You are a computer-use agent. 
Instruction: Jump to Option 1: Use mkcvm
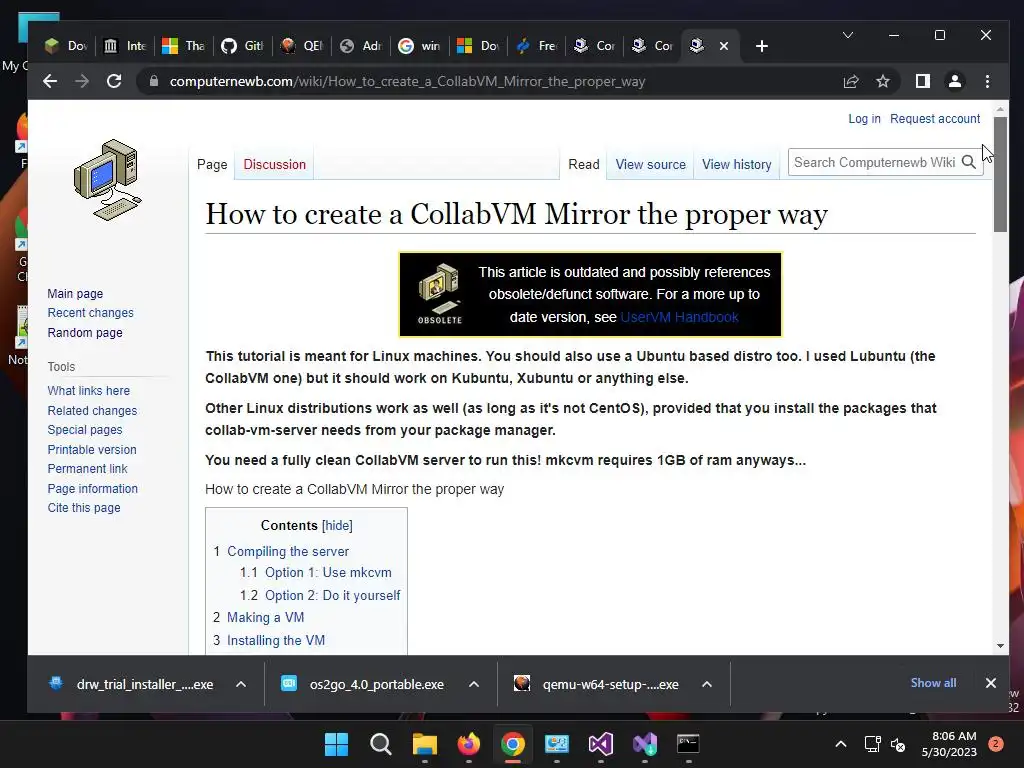(328, 573)
